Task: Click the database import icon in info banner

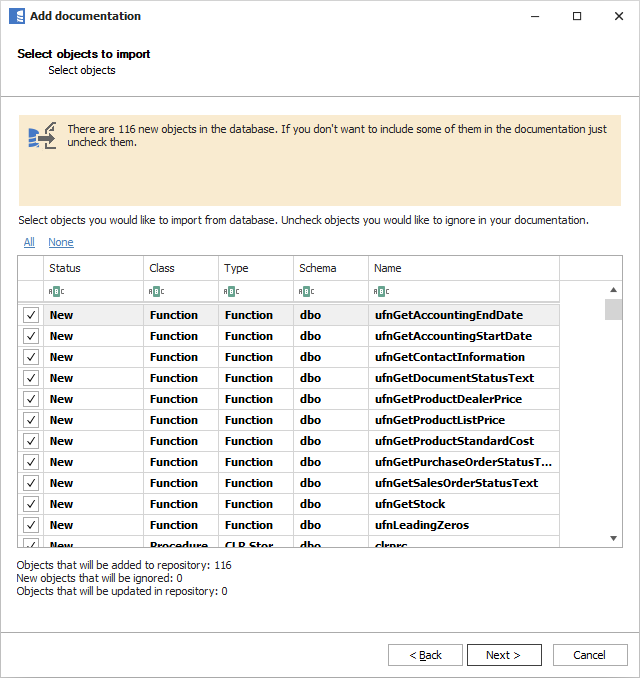Action: point(41,137)
